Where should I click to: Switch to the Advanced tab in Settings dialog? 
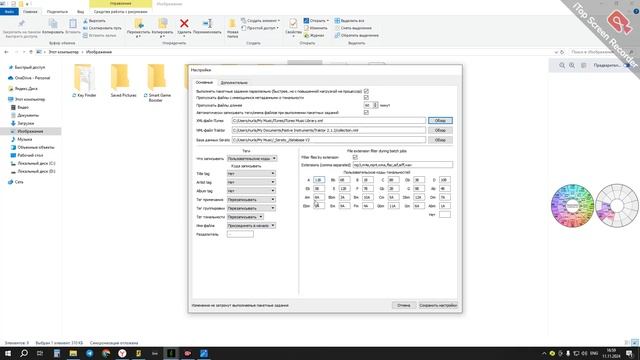(x=234, y=82)
